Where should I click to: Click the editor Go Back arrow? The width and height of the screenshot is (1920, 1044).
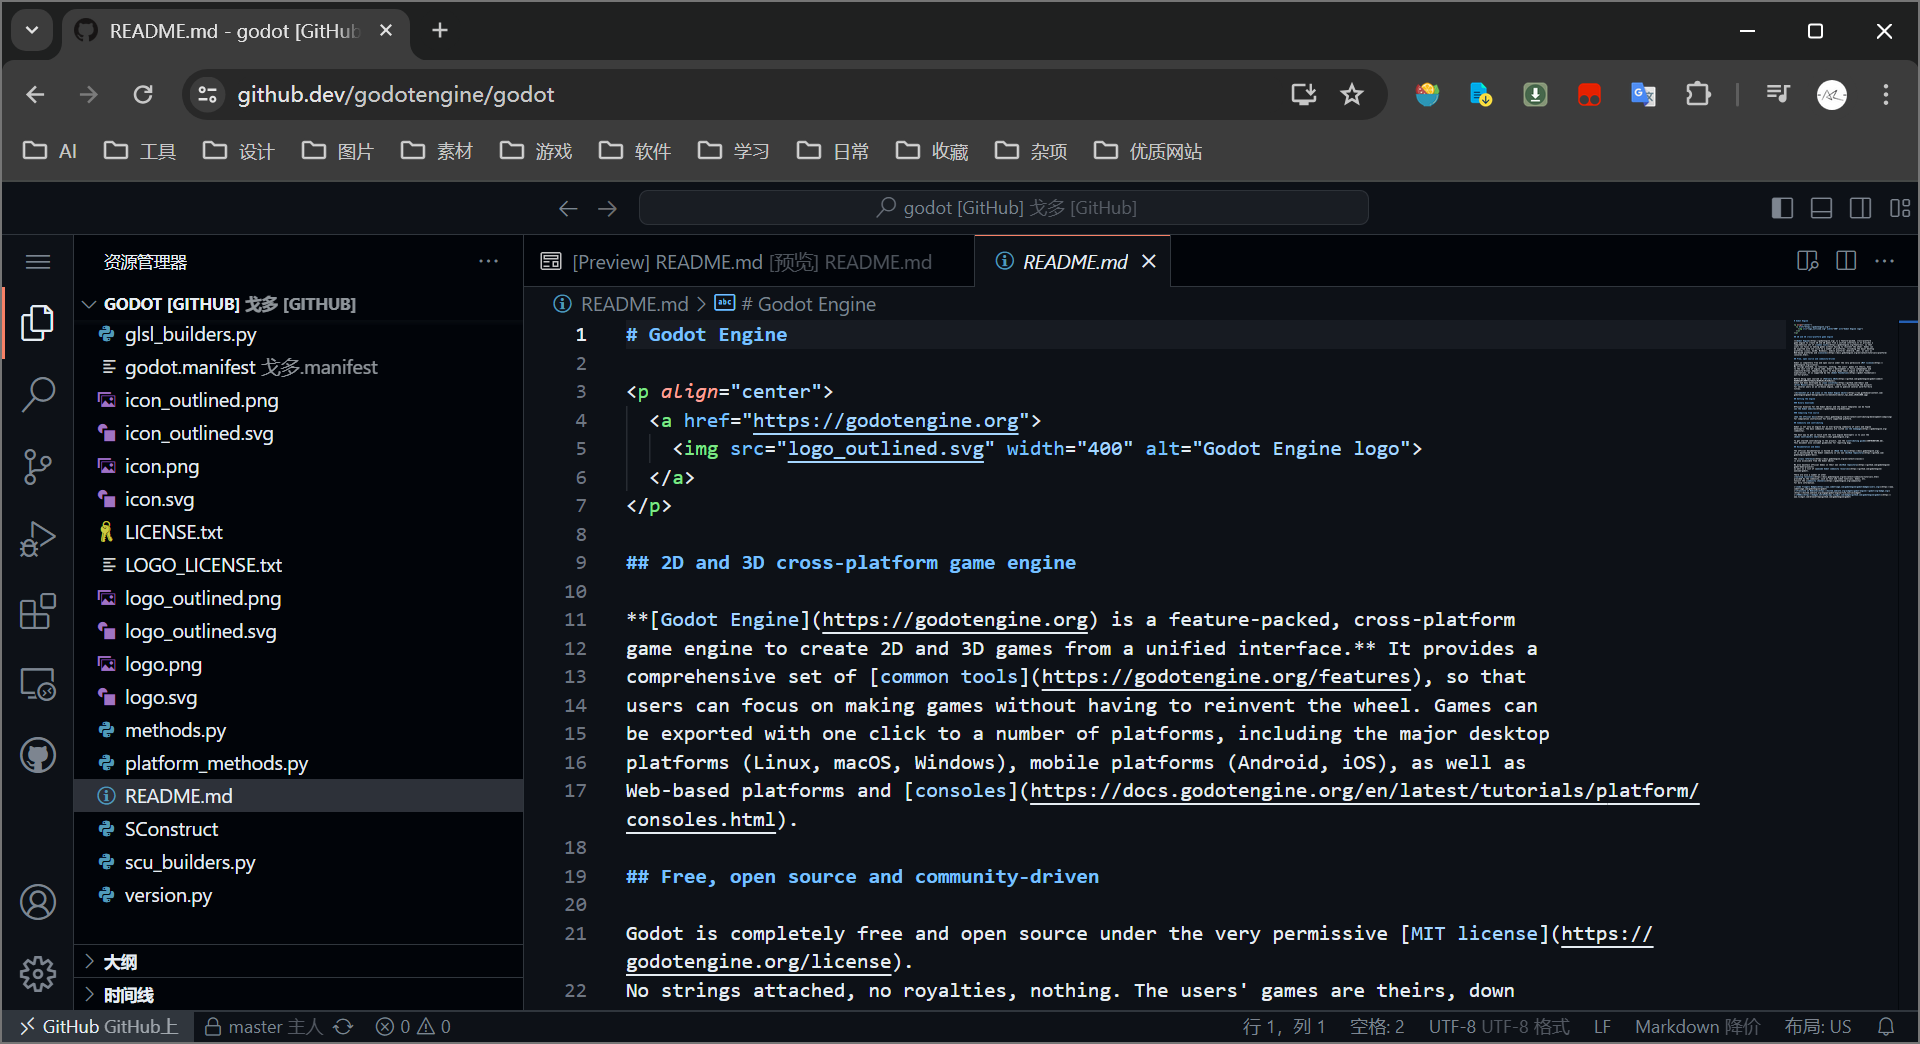[568, 208]
